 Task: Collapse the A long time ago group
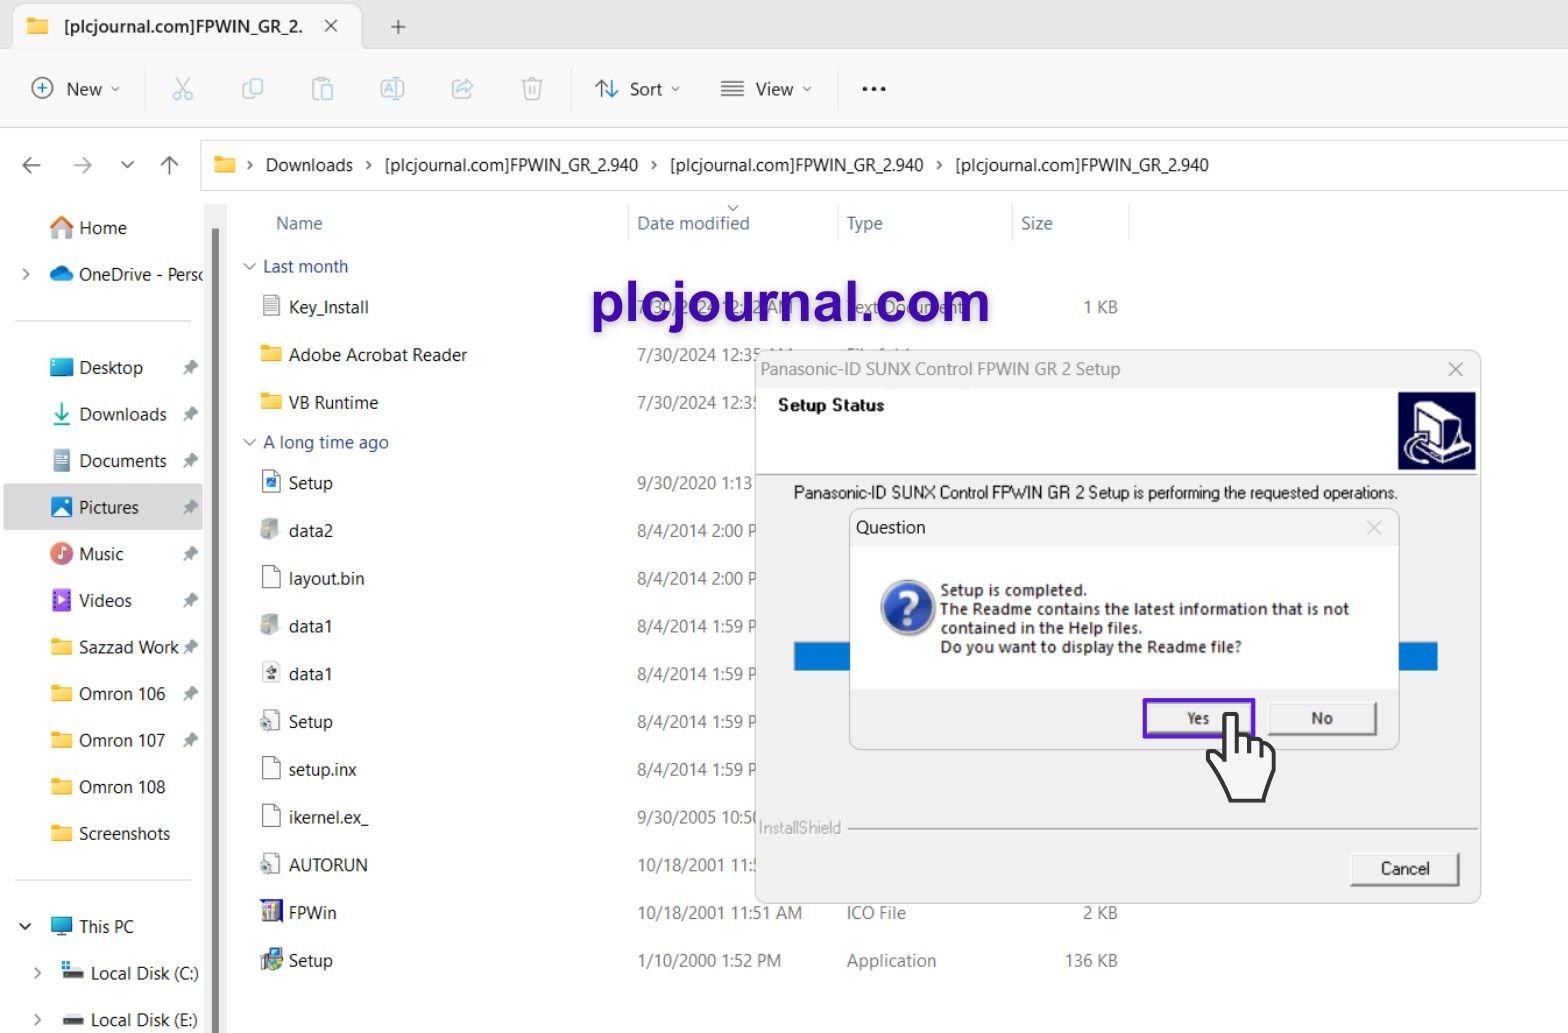click(250, 443)
